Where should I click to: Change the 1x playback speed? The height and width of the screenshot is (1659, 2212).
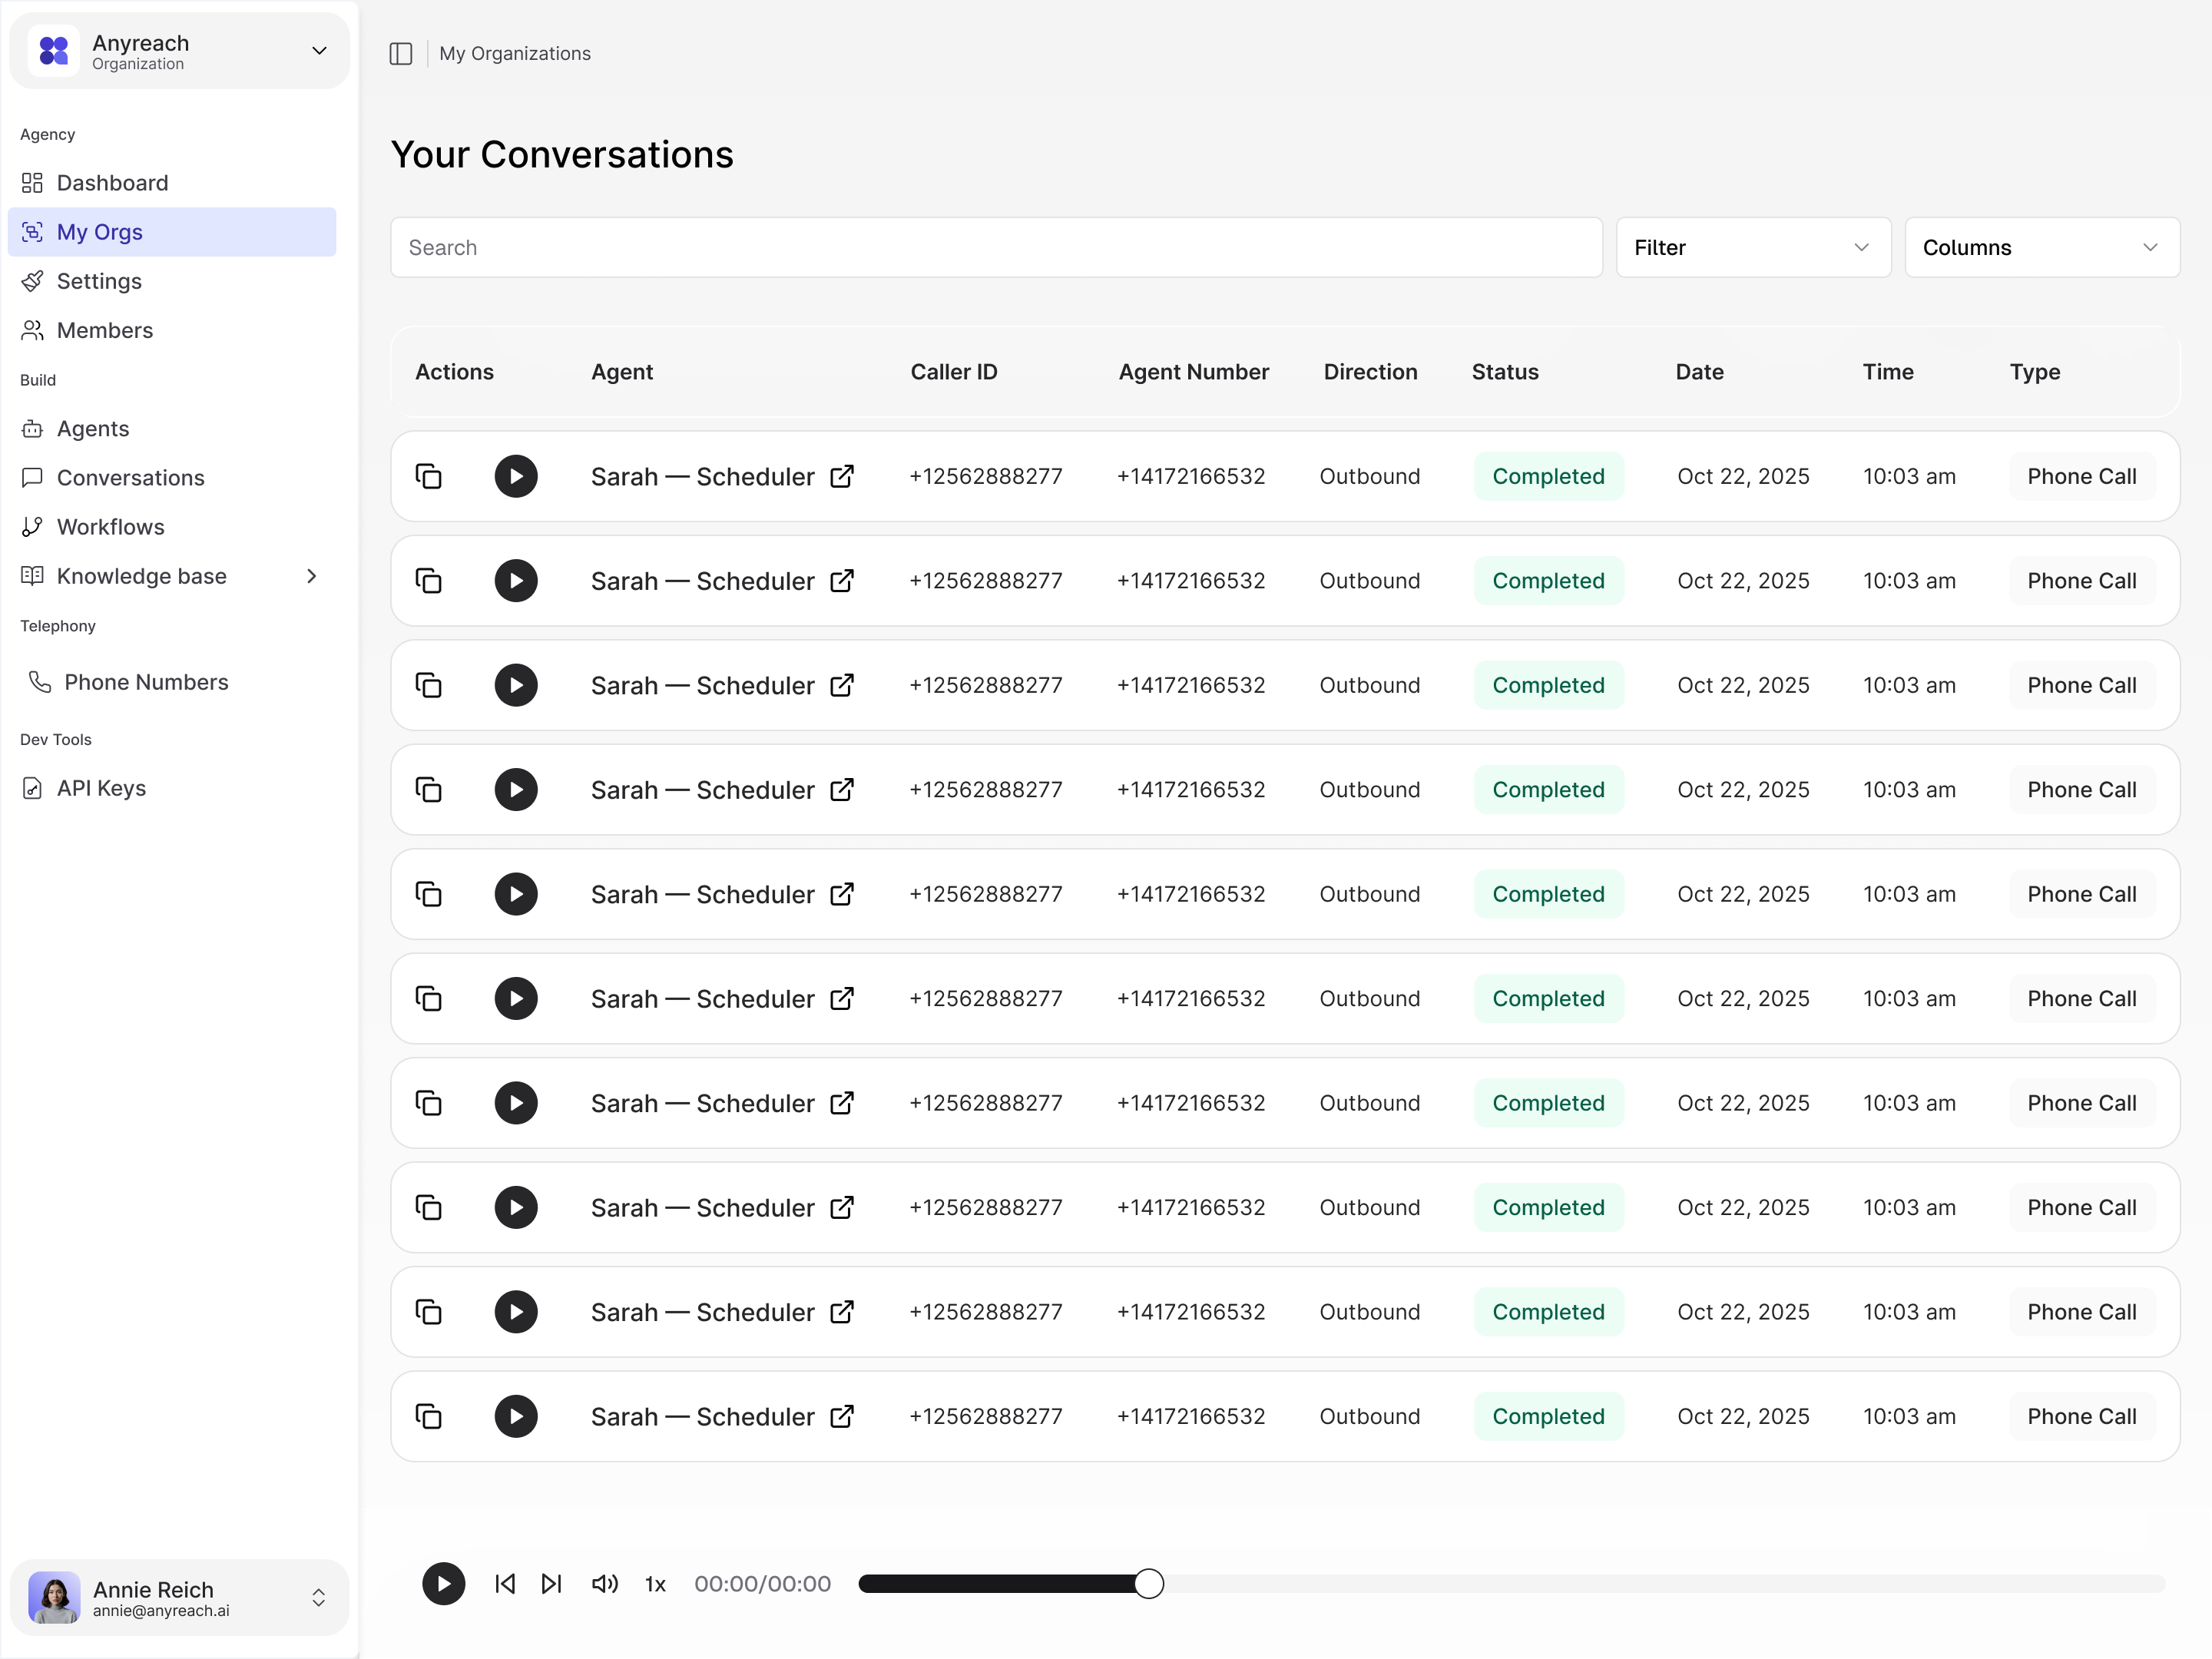[x=655, y=1584]
